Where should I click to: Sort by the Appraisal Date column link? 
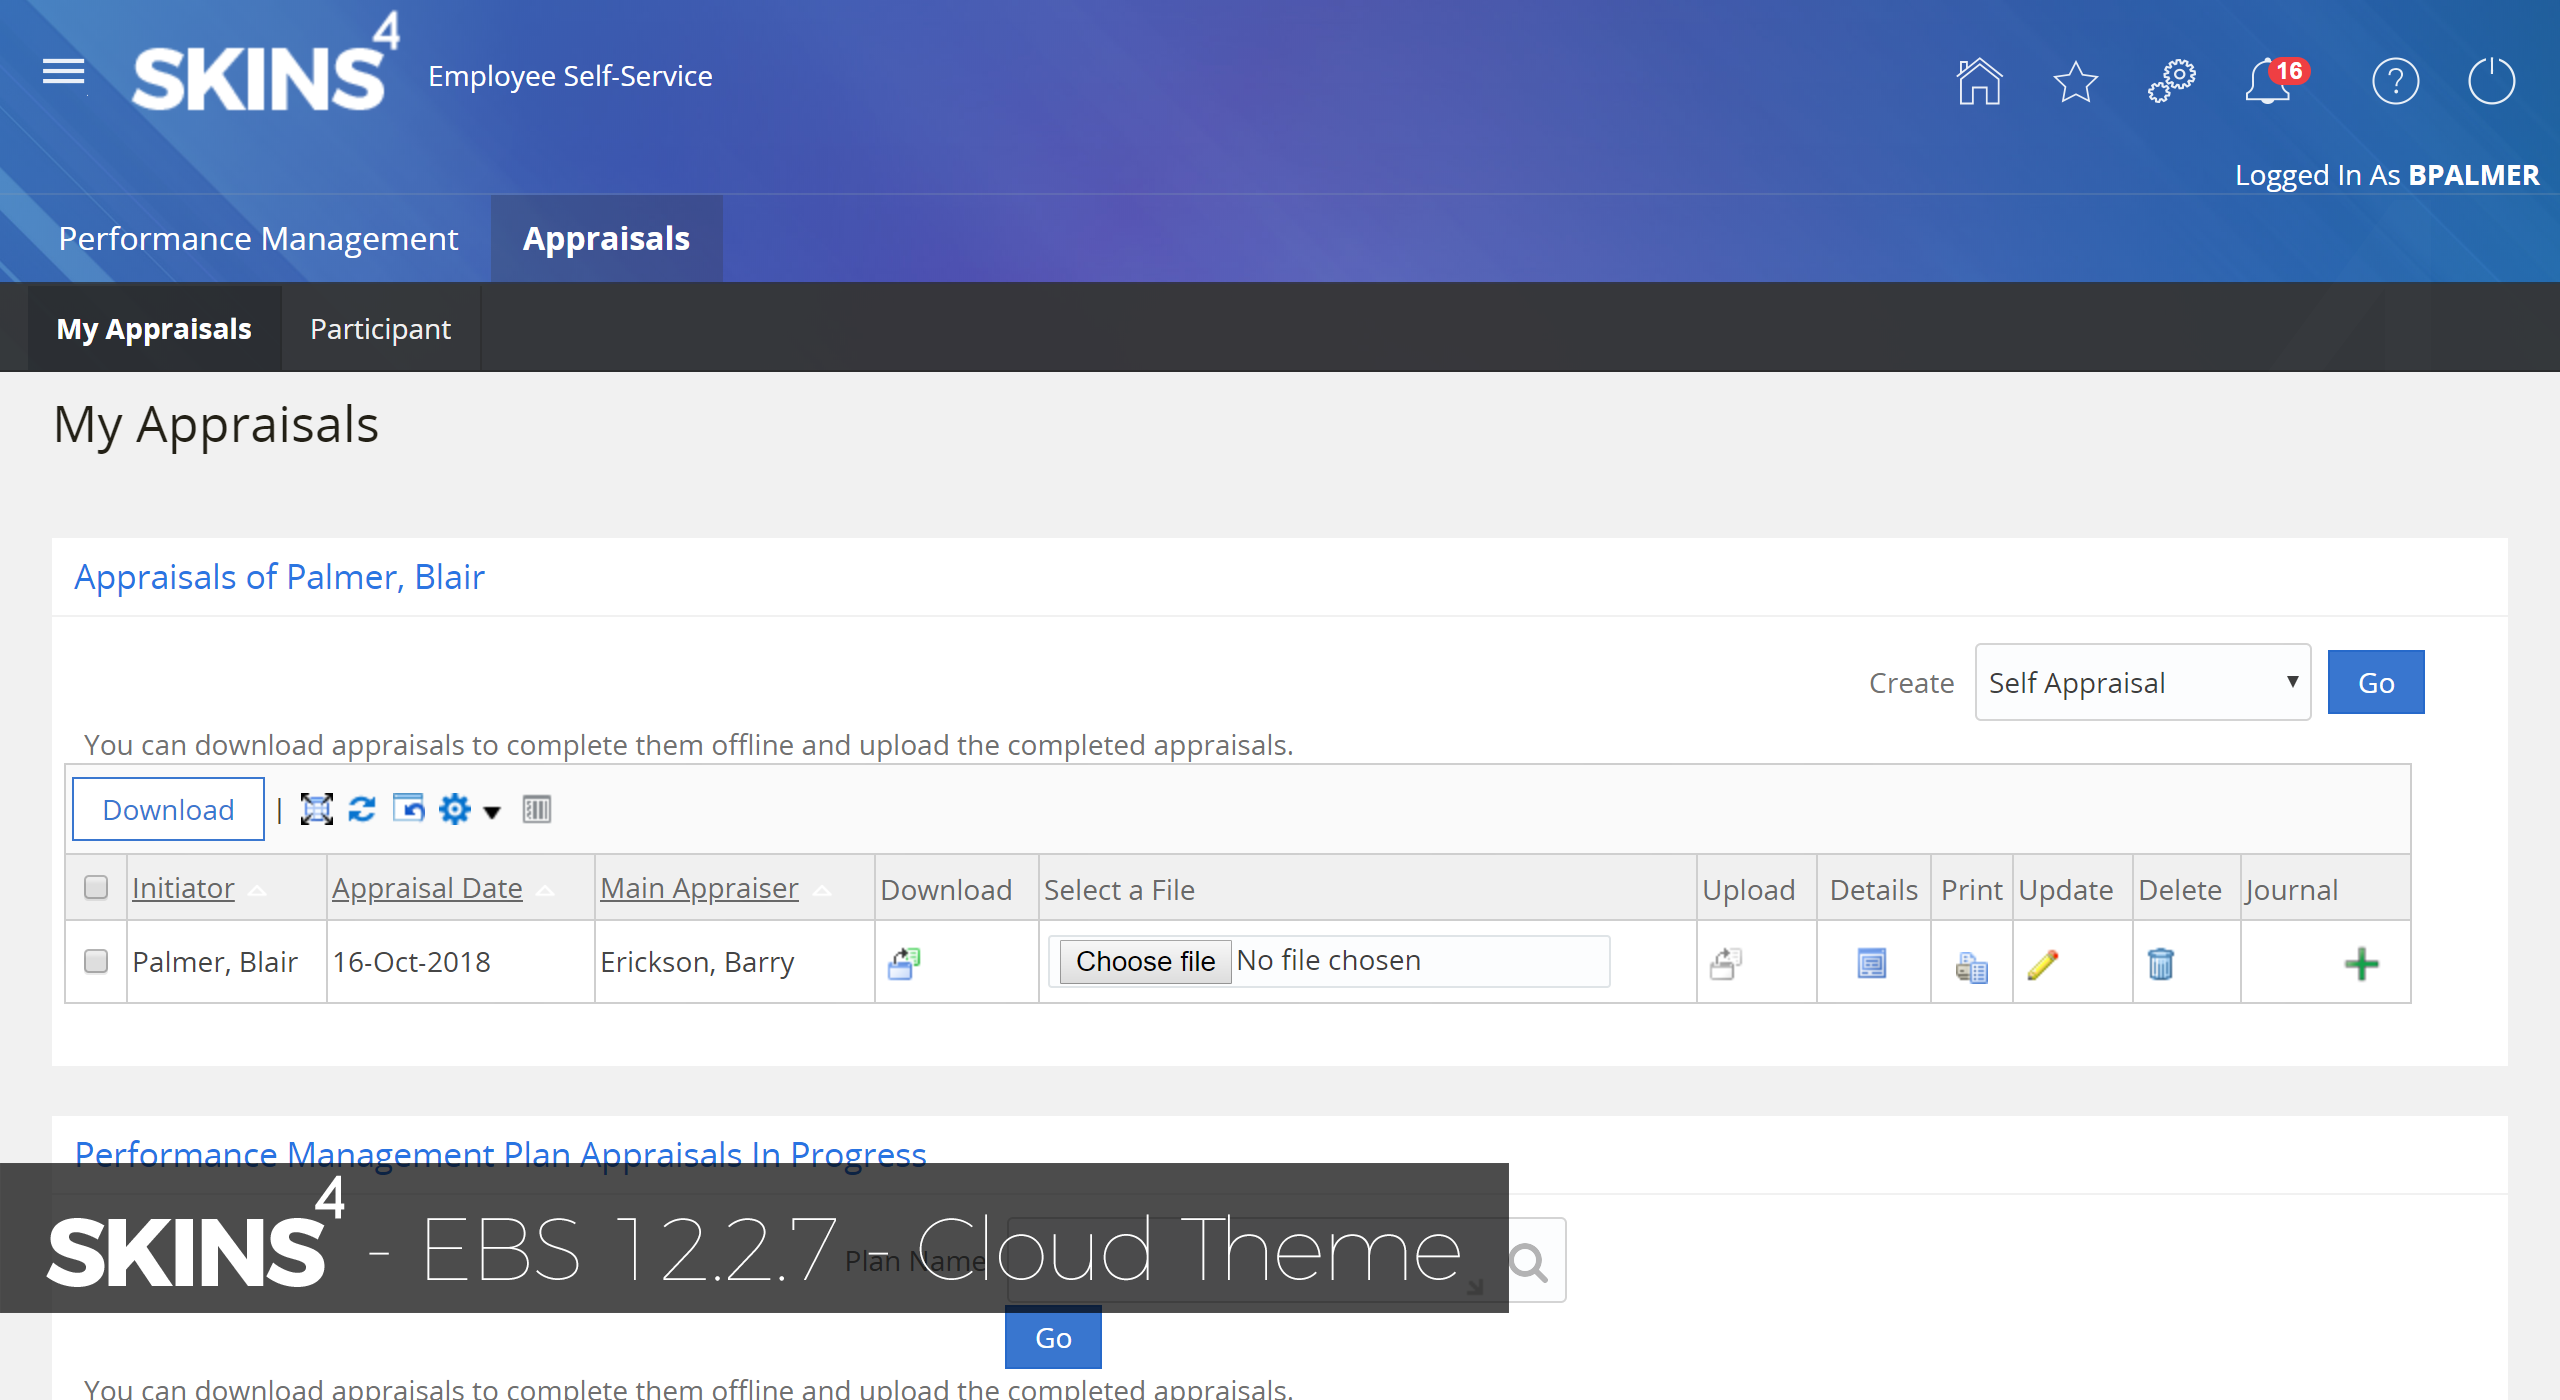coord(427,888)
